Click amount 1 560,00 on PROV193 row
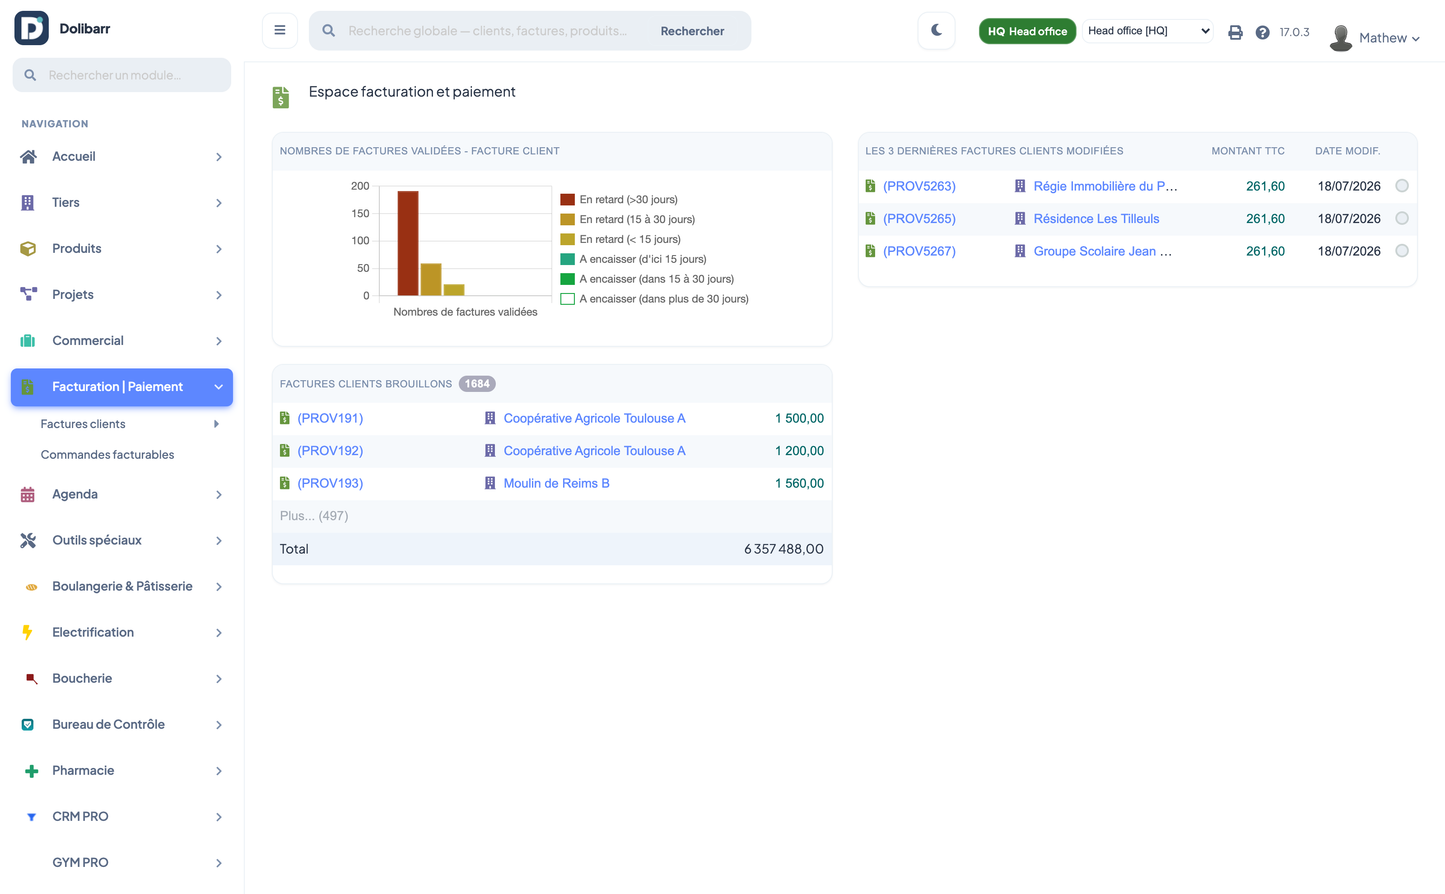Screen dimensions: 1445x894 [x=799, y=483]
